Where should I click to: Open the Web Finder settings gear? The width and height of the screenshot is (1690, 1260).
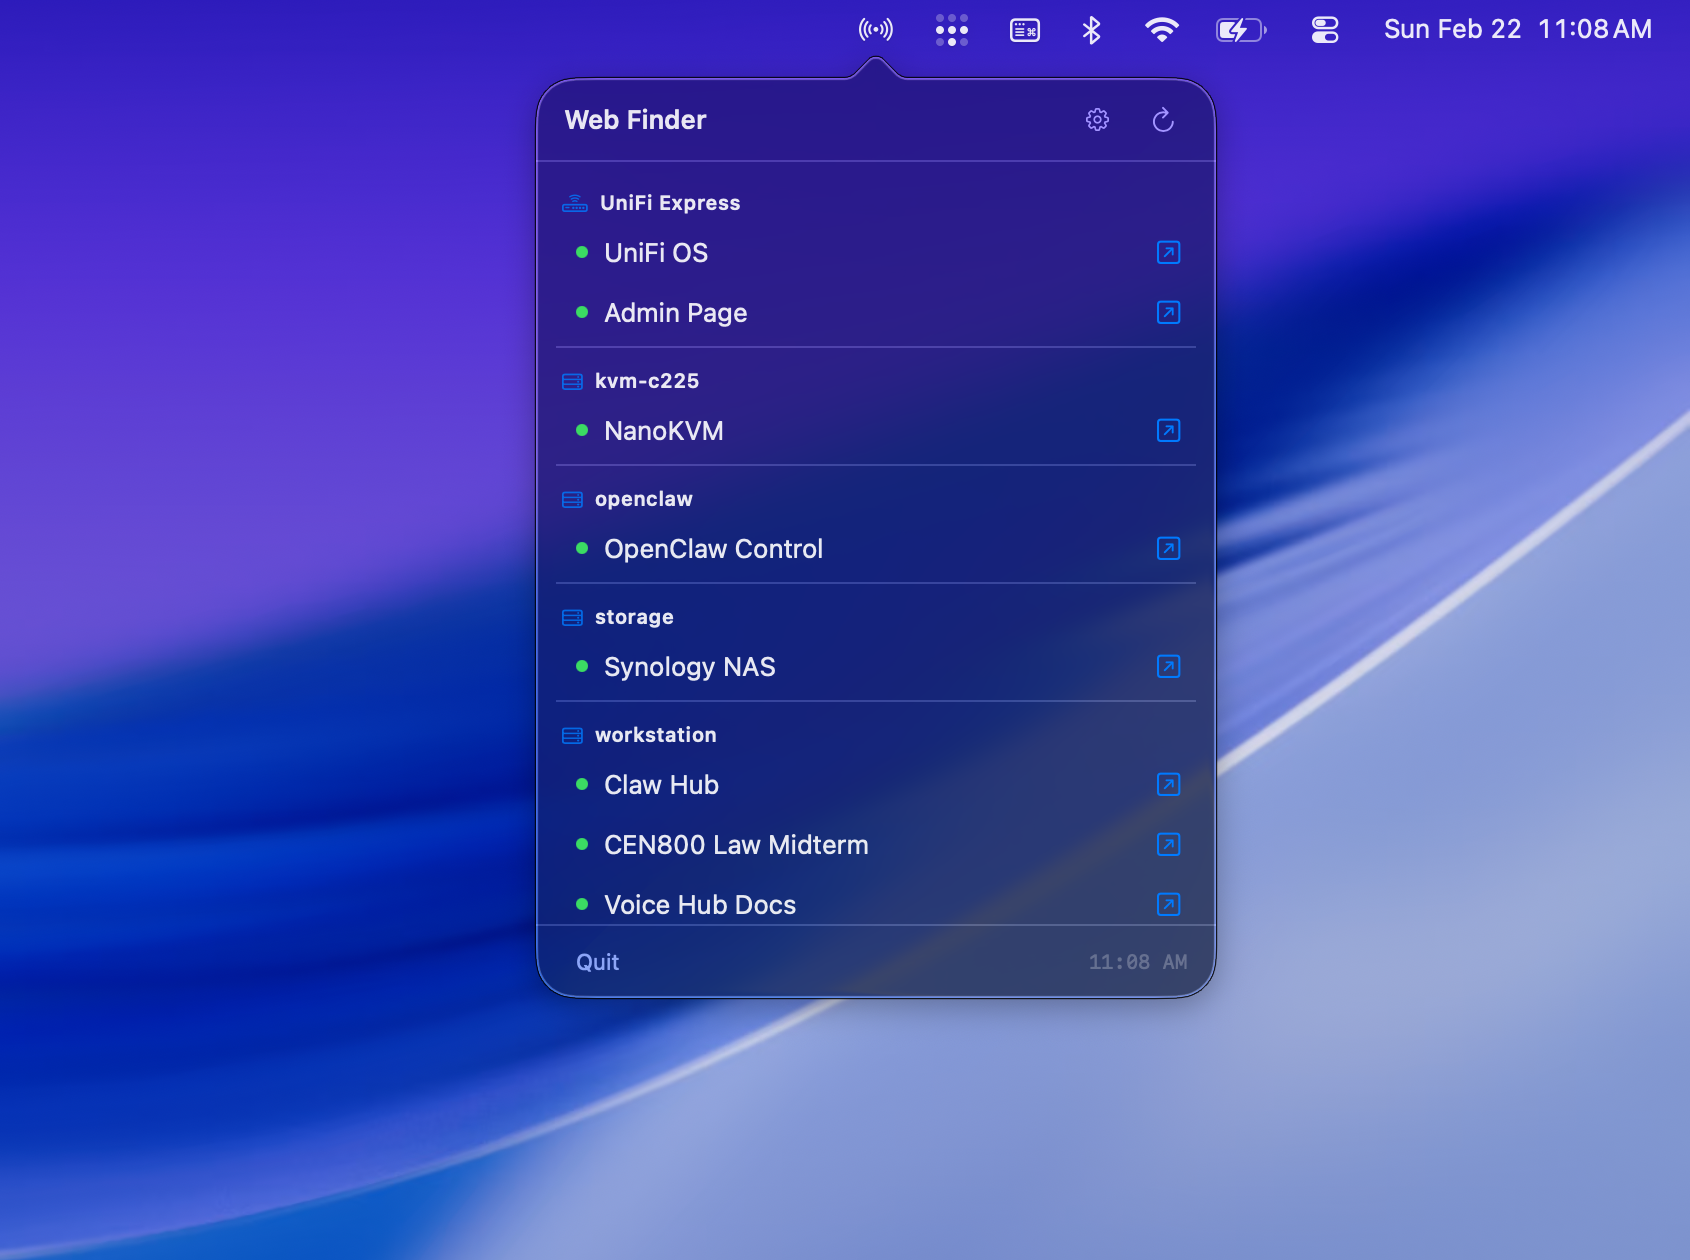1097,120
